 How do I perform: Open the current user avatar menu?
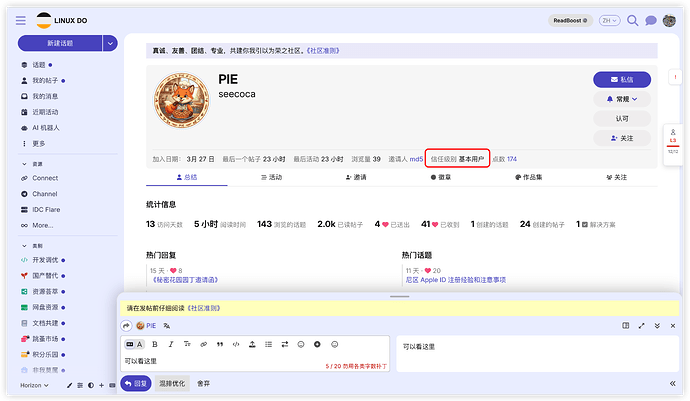(669, 20)
